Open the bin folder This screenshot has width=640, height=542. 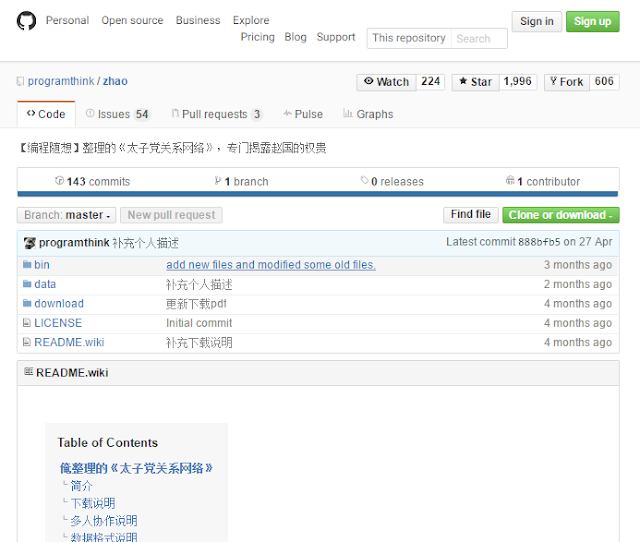[42, 265]
